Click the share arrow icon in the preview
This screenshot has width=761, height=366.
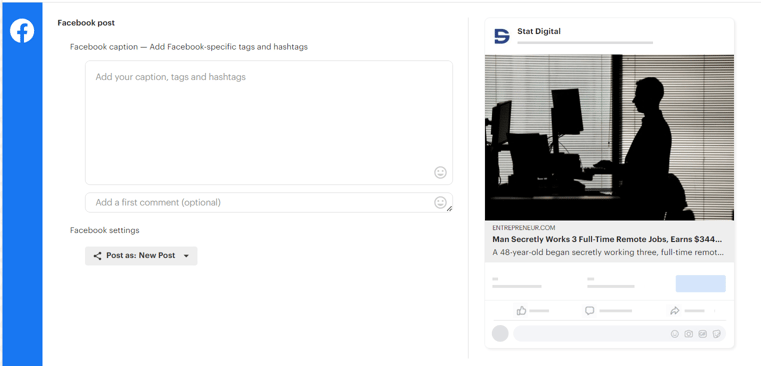[x=675, y=311]
